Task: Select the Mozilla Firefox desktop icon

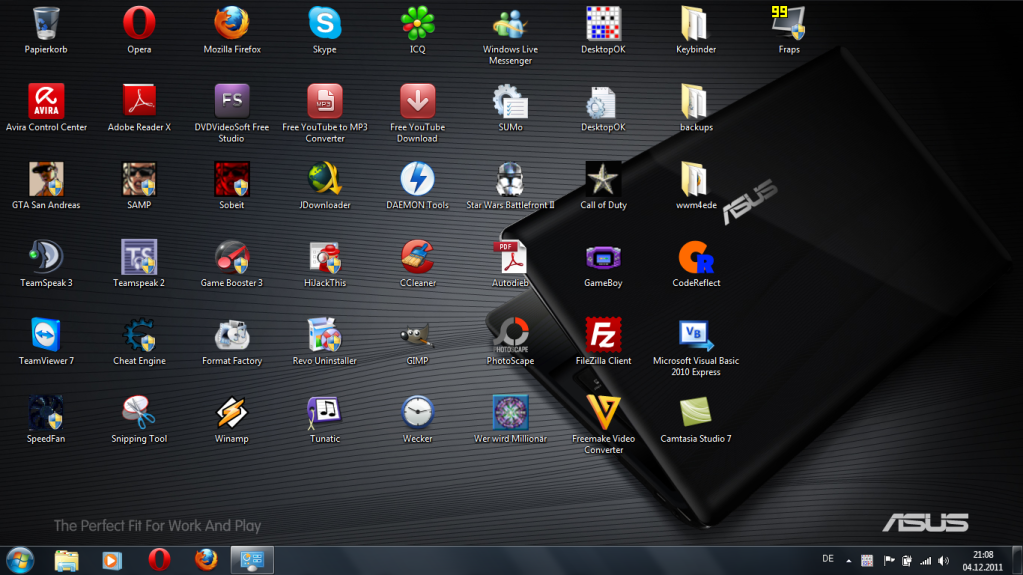Action: pyautogui.click(x=232, y=31)
